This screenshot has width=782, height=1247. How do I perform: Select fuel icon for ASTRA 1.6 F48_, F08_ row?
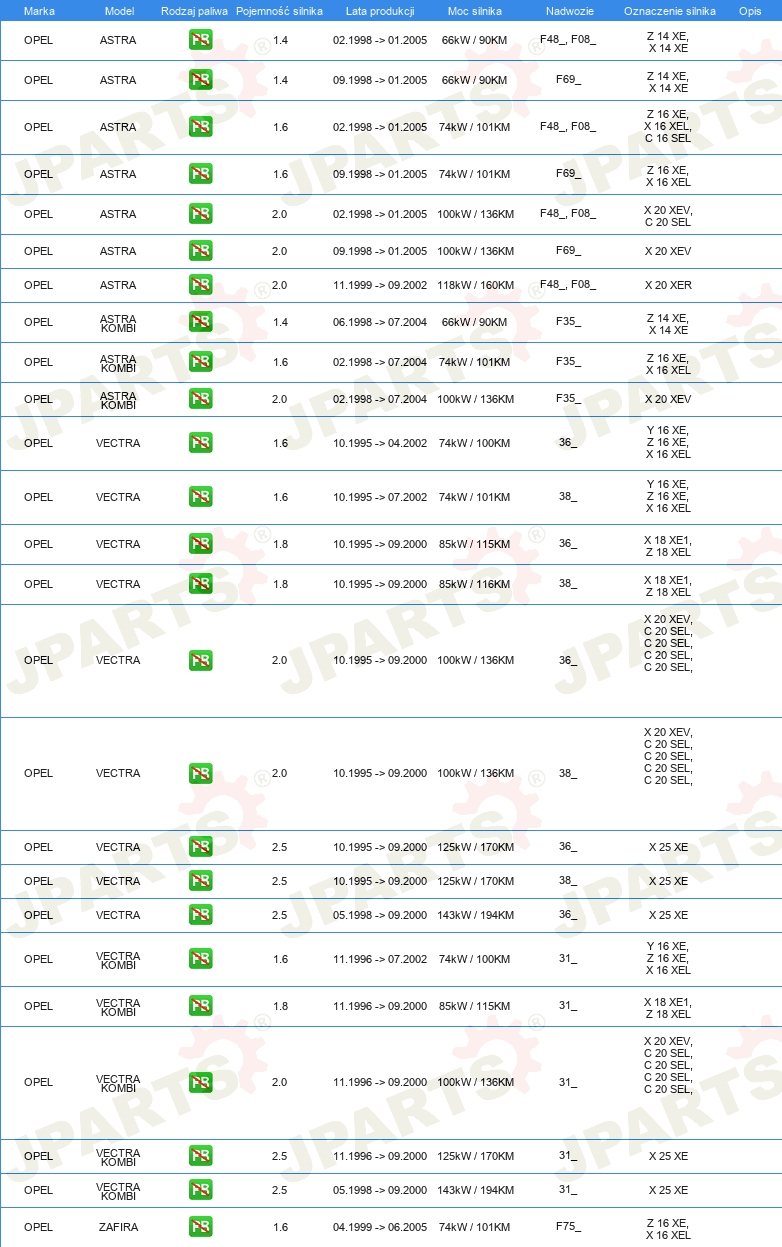tap(200, 127)
